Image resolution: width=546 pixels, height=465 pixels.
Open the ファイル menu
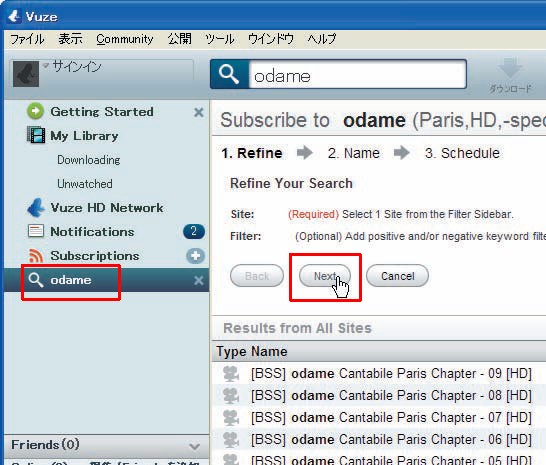[x=27, y=39]
